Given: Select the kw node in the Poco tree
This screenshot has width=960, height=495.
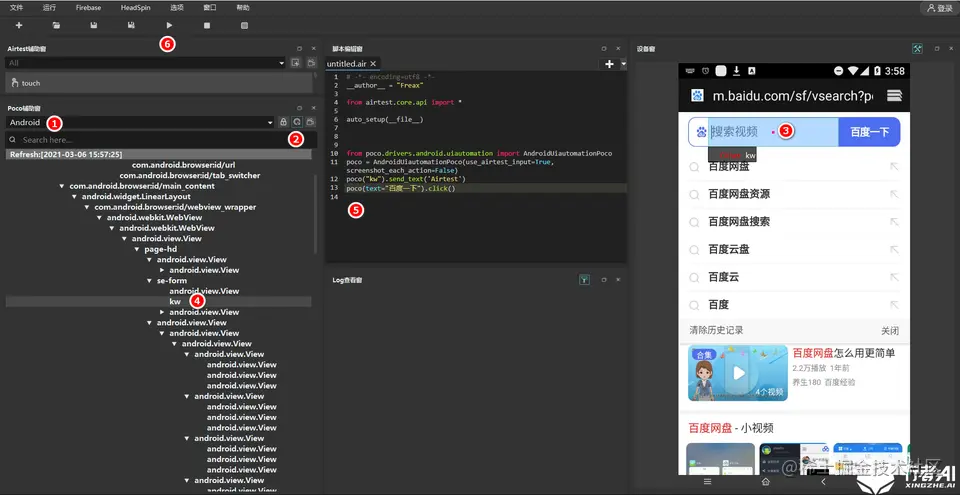Looking at the screenshot, I should [x=175, y=301].
